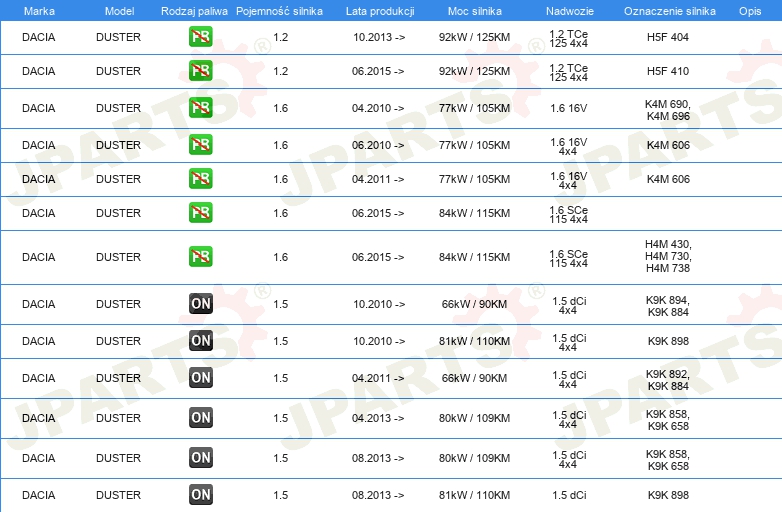Click the Marka column header

38,10
